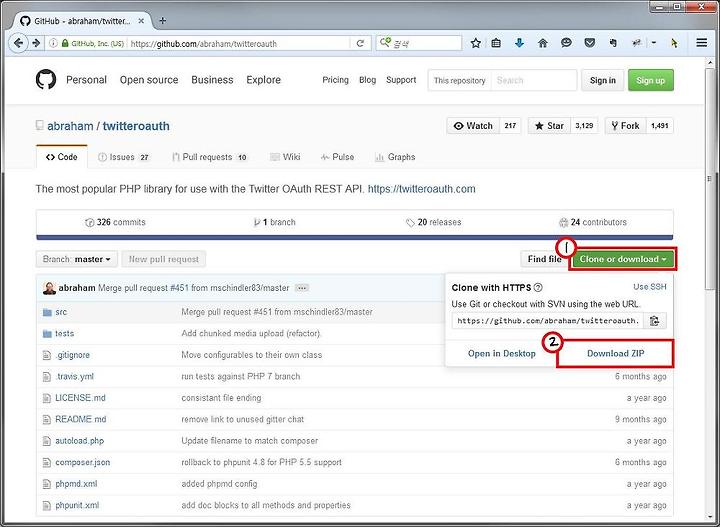Copy clone URL with clipboard icon
This screenshot has width=720, height=527.
[654, 320]
